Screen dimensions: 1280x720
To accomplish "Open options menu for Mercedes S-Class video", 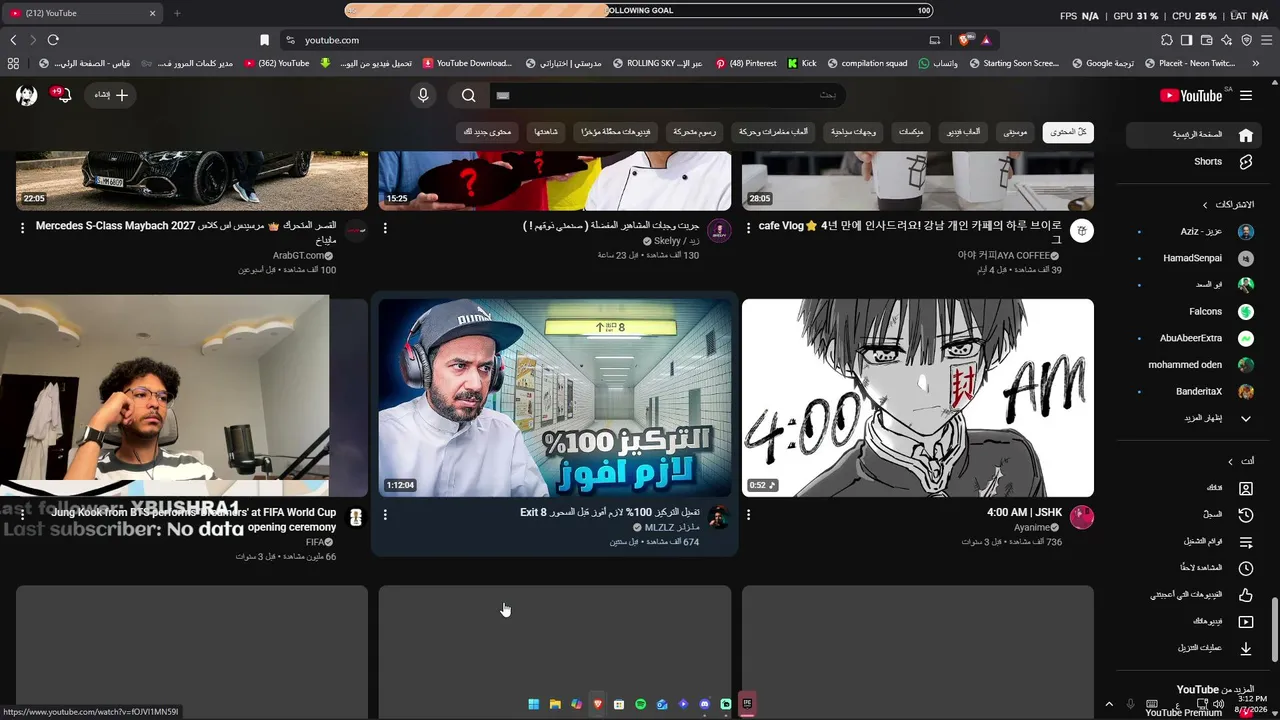I will [x=22, y=228].
